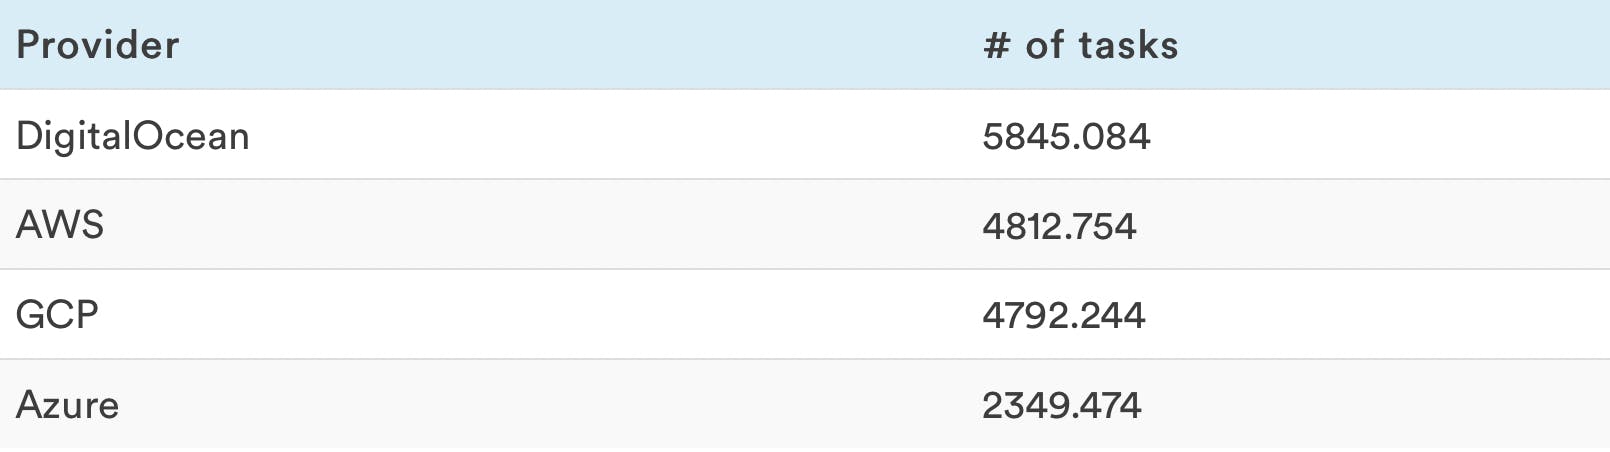Select the AWS provider cell

point(60,225)
